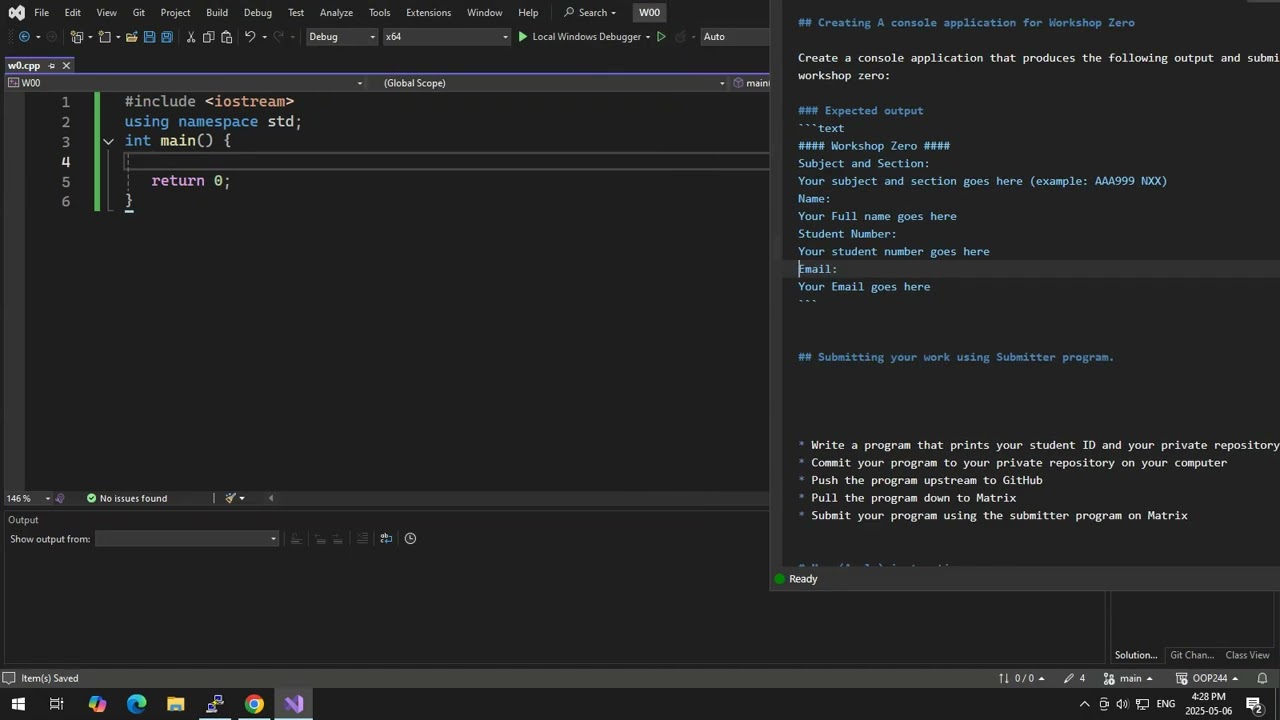Click the Add New Item toolbar icon
1280x720 pixels.
pyautogui.click(x=104, y=37)
